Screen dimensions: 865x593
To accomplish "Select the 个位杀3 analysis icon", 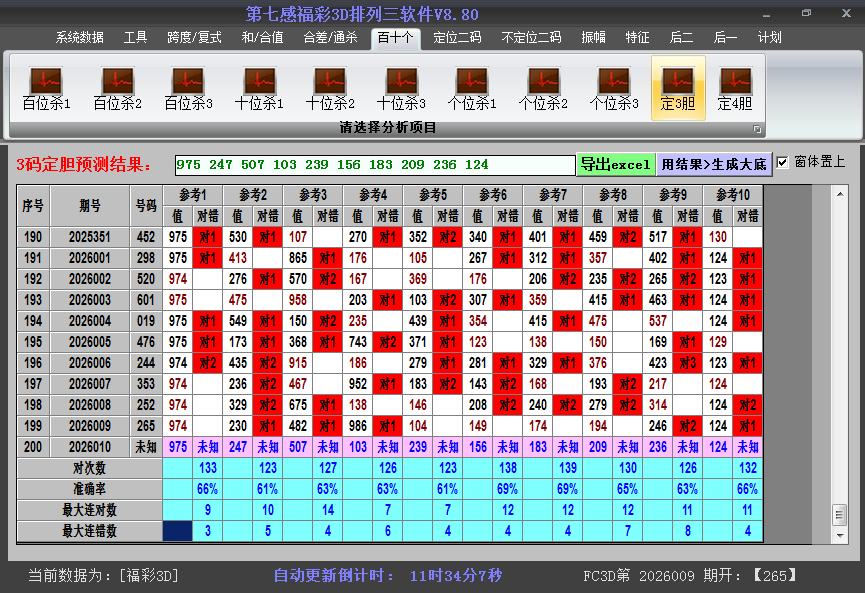I will pyautogui.click(x=614, y=88).
